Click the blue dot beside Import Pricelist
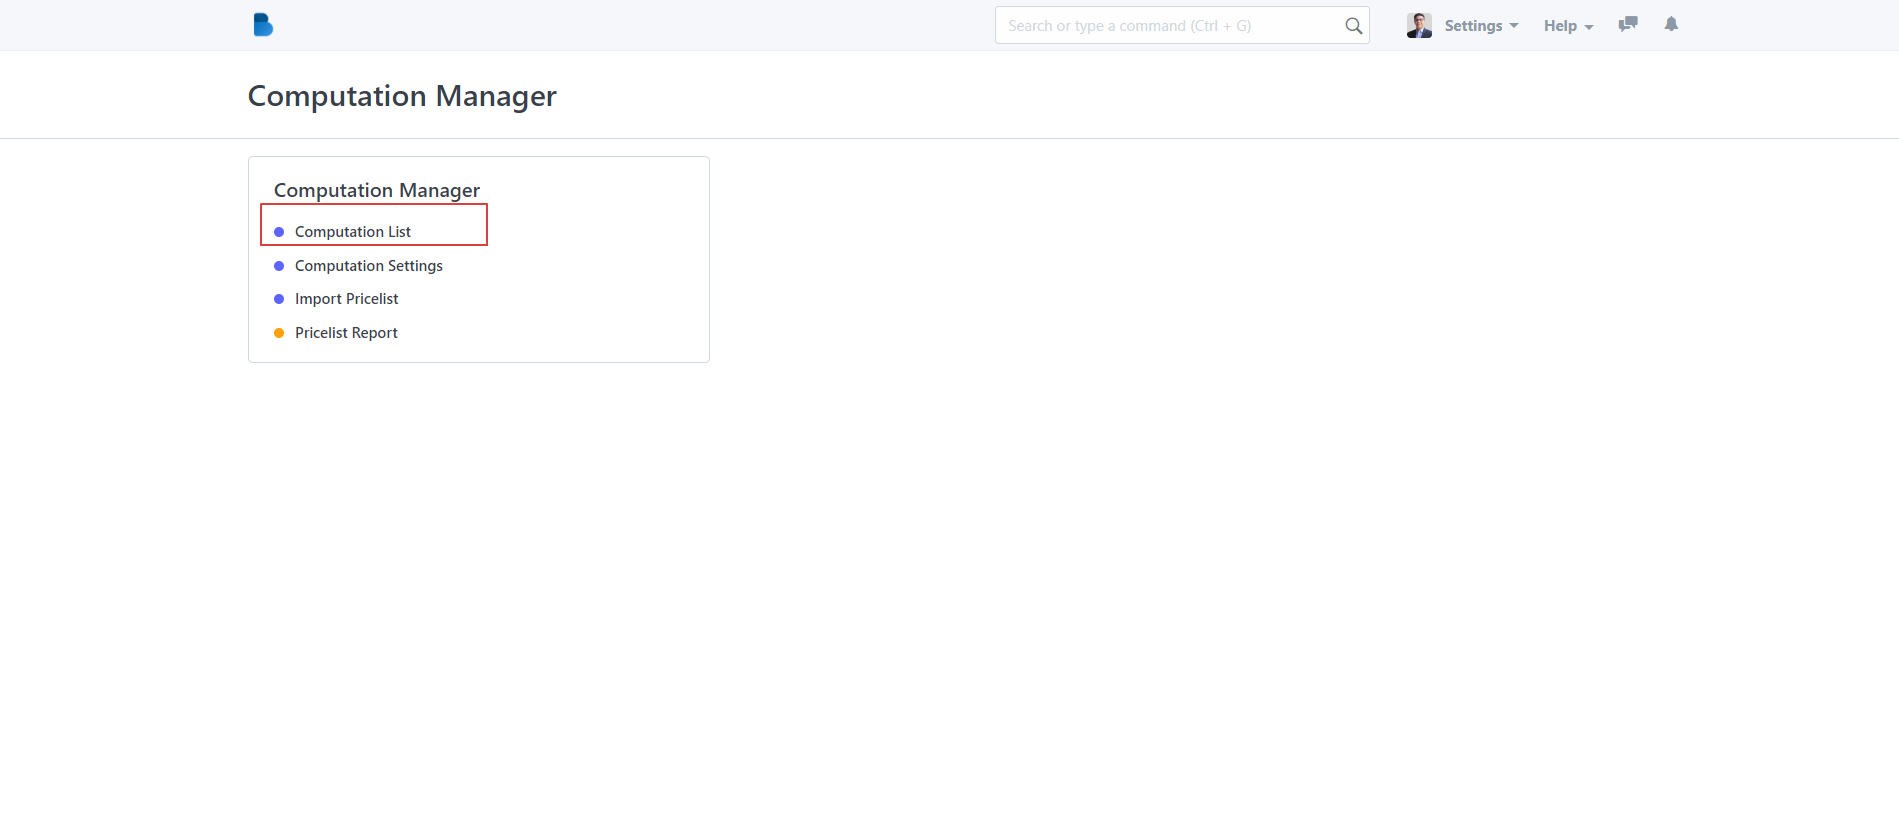This screenshot has height=832, width=1899. [279, 299]
